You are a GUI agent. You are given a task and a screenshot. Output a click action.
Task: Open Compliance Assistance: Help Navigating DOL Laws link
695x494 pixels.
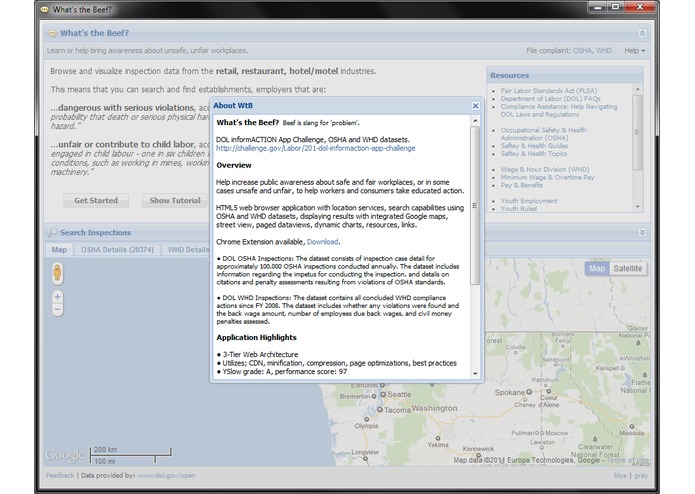pos(559,110)
